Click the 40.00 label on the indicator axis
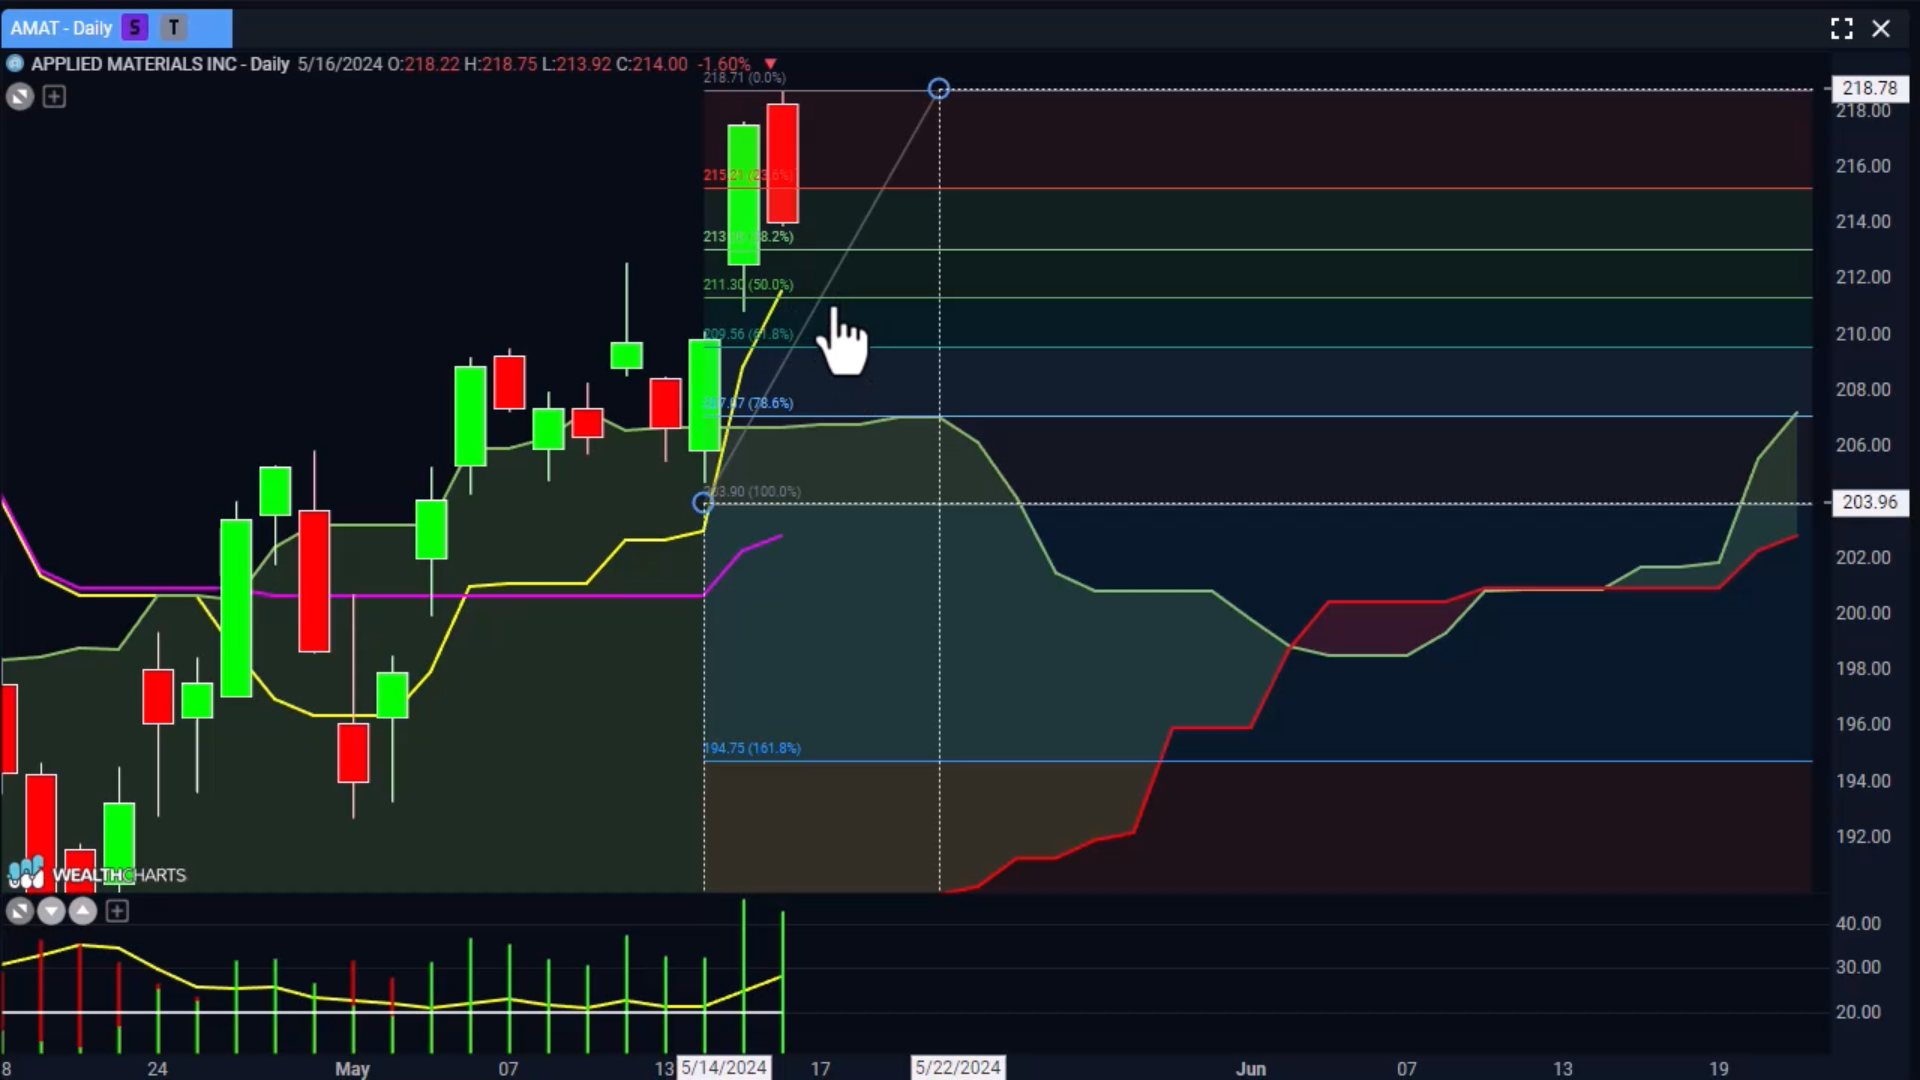 click(x=1858, y=924)
